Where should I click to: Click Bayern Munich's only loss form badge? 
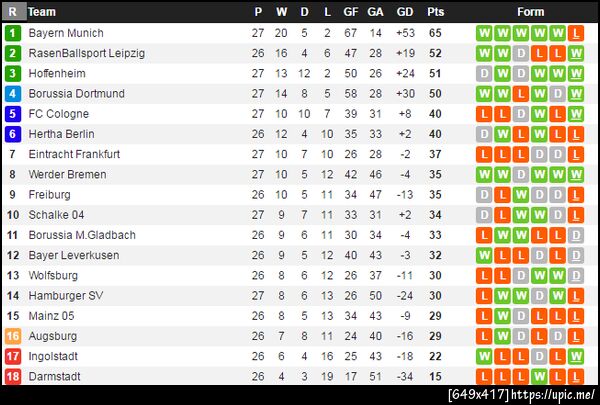tap(575, 33)
